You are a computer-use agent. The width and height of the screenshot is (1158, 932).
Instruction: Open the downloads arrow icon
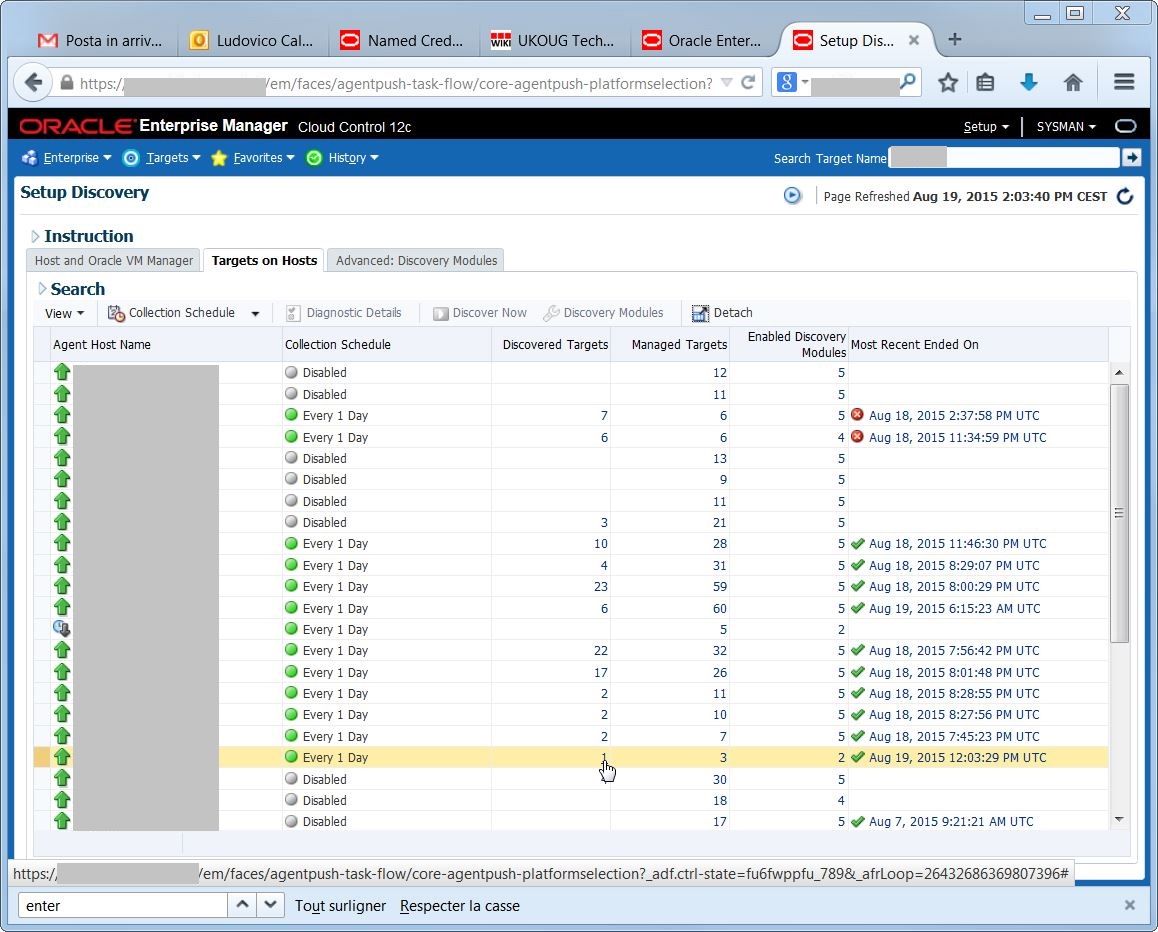1029,82
